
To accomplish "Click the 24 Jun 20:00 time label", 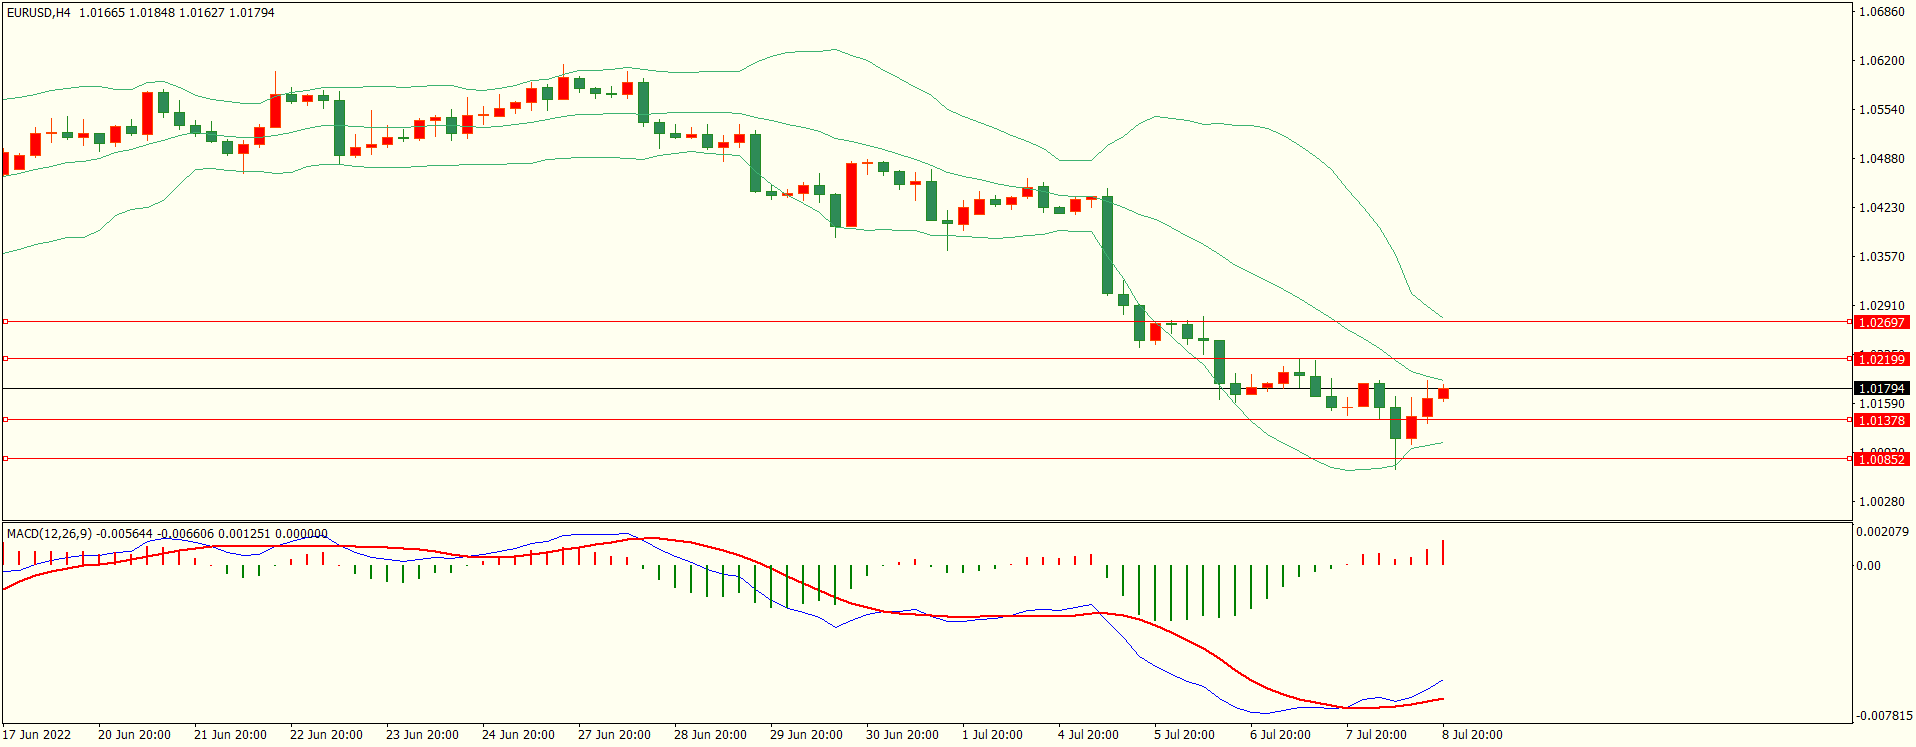I will point(518,735).
